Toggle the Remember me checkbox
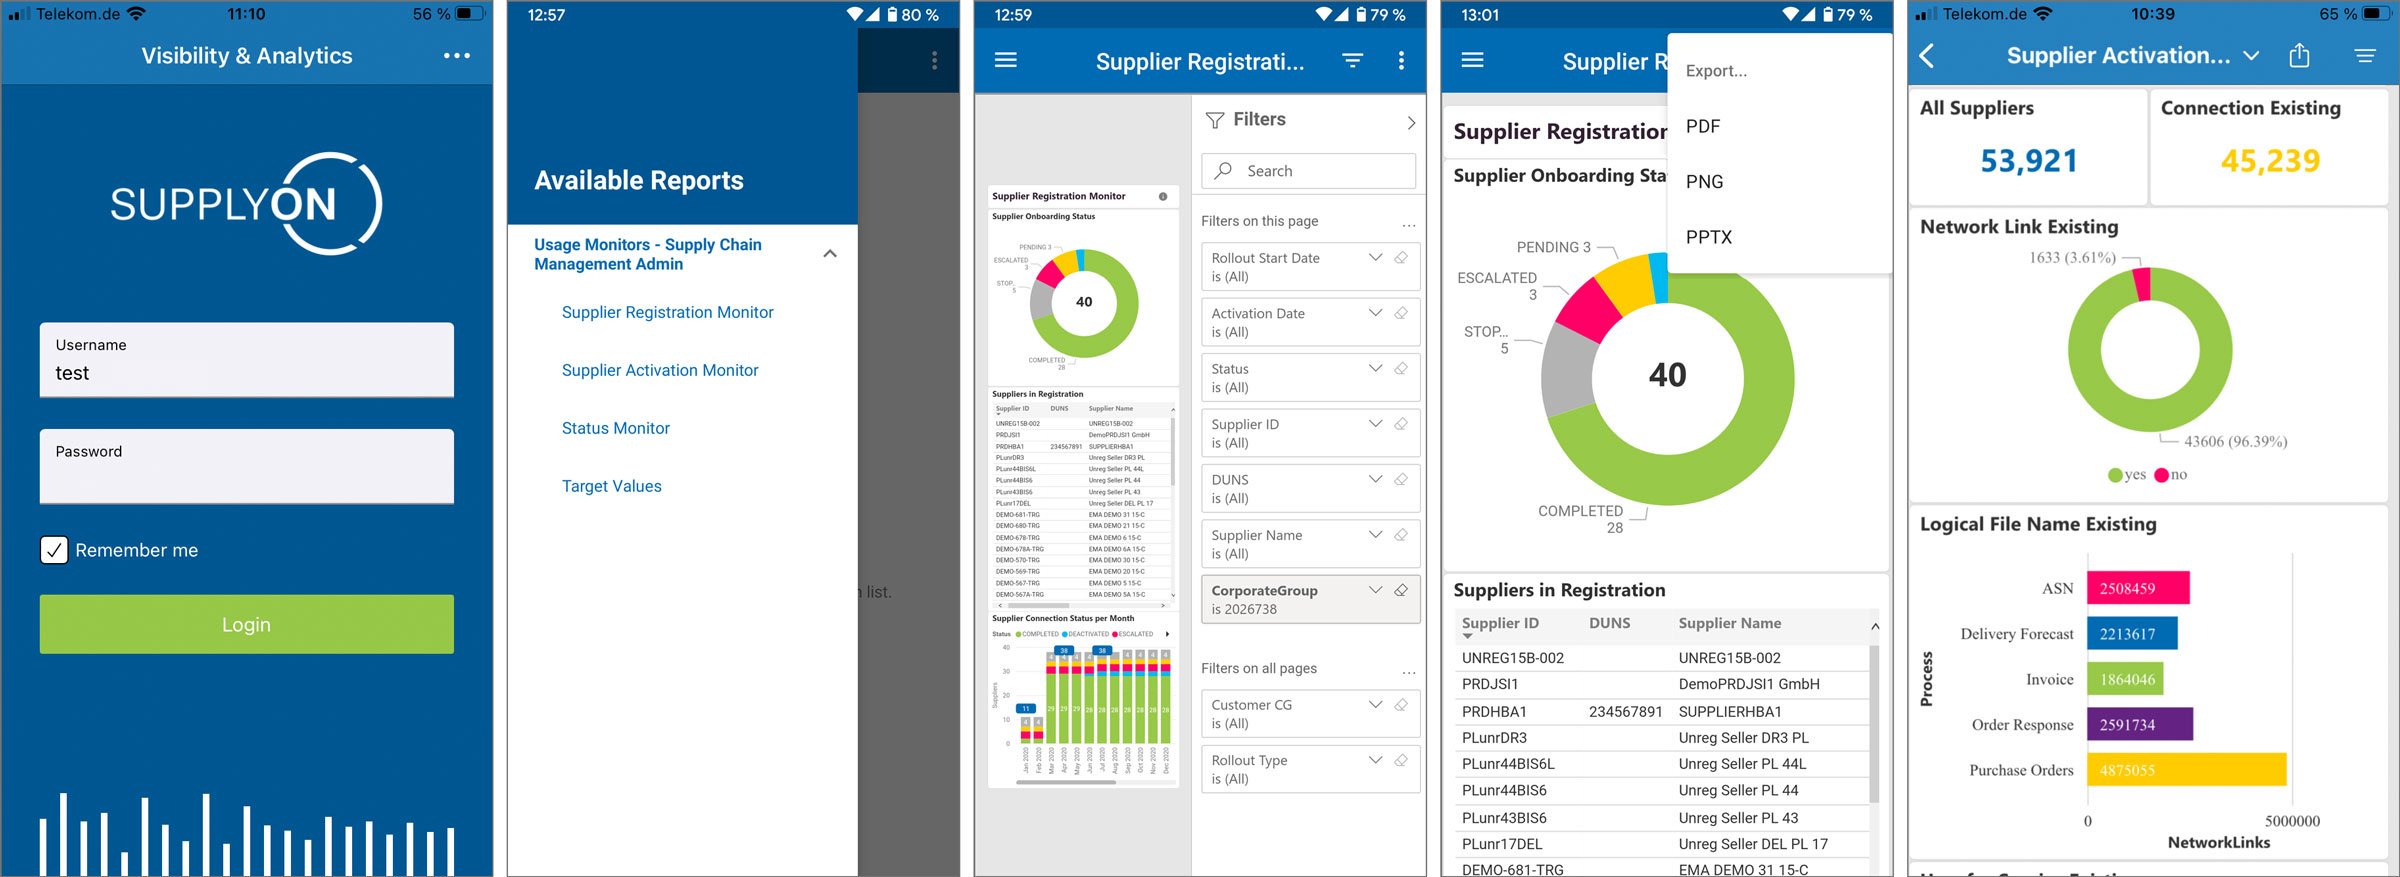This screenshot has width=2400, height=877. coord(54,550)
